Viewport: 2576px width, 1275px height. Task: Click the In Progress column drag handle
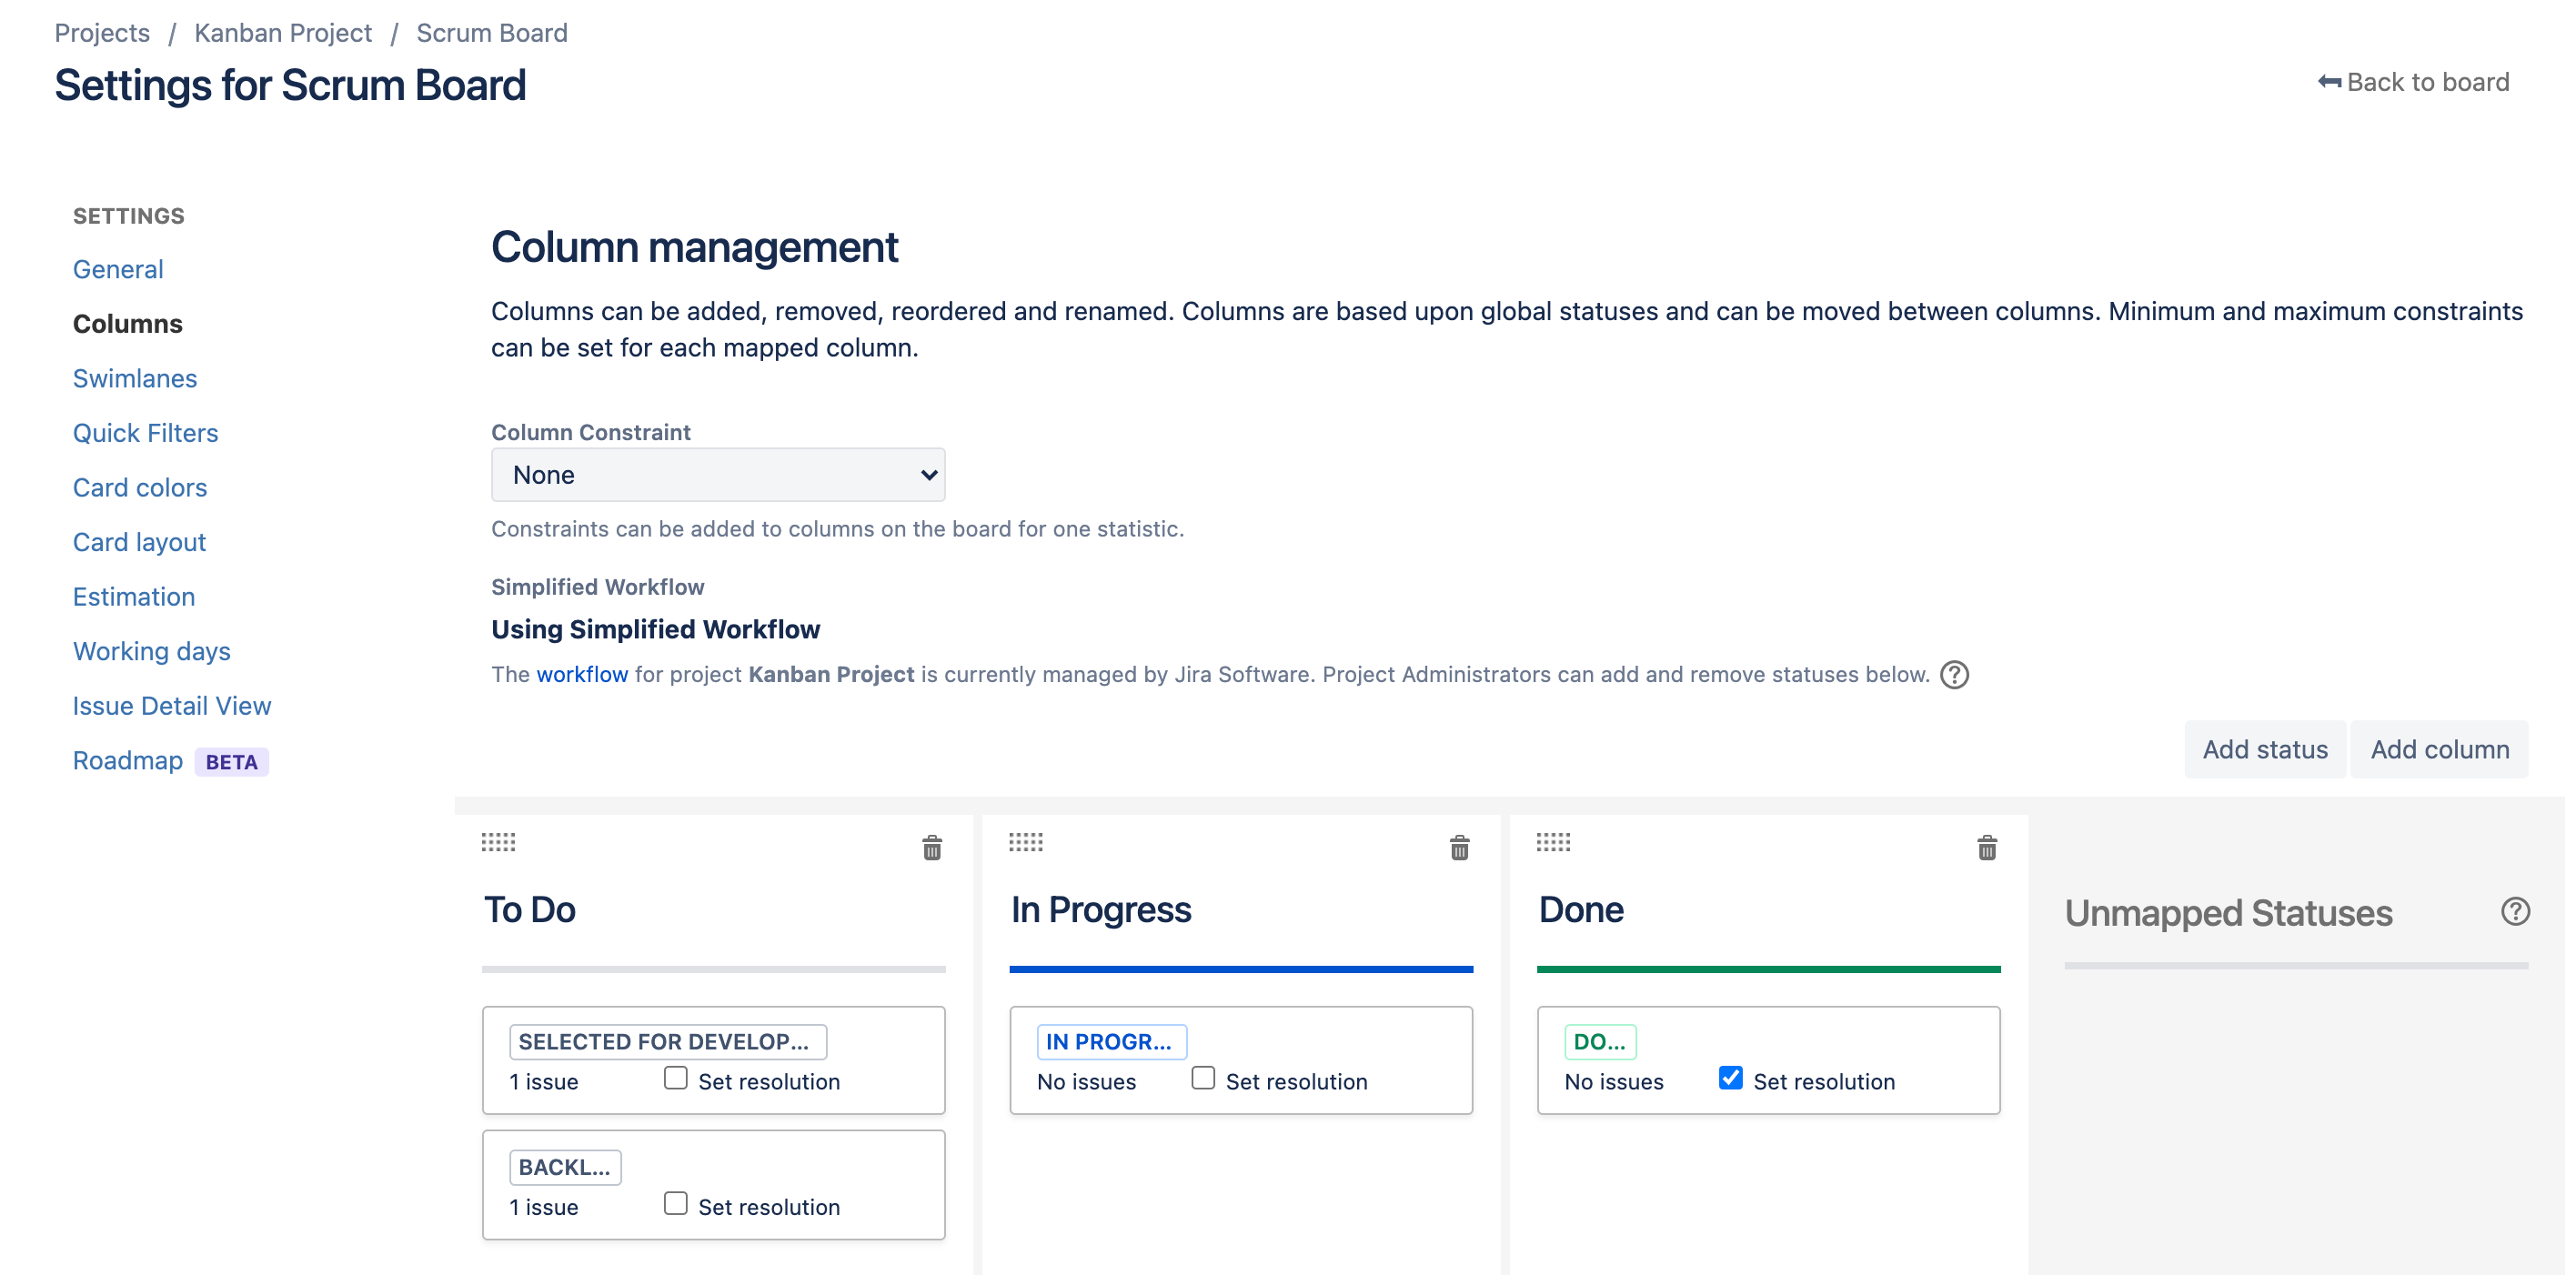(x=1025, y=842)
